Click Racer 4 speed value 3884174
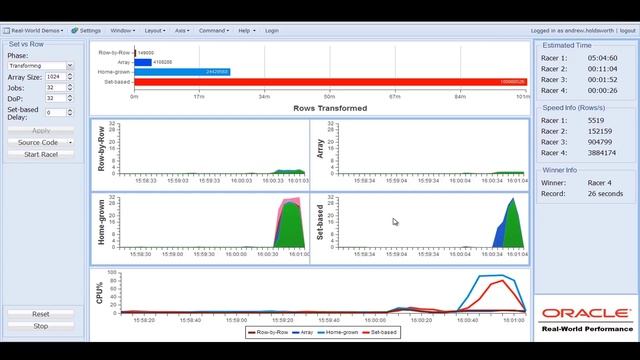640x360 pixels. (602, 153)
